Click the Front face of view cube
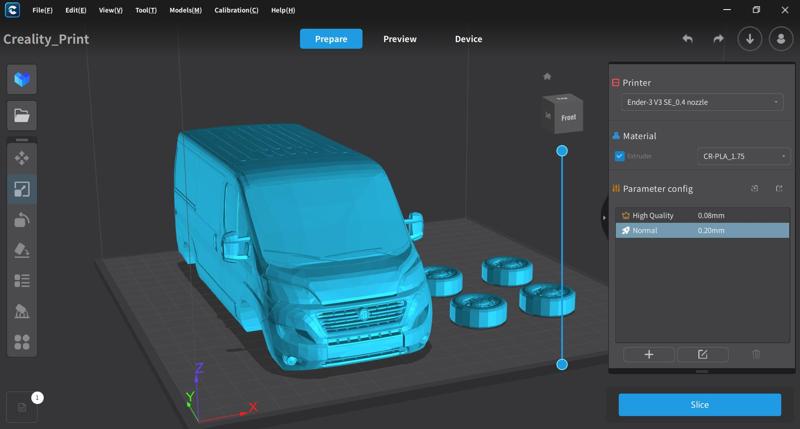 (x=569, y=118)
